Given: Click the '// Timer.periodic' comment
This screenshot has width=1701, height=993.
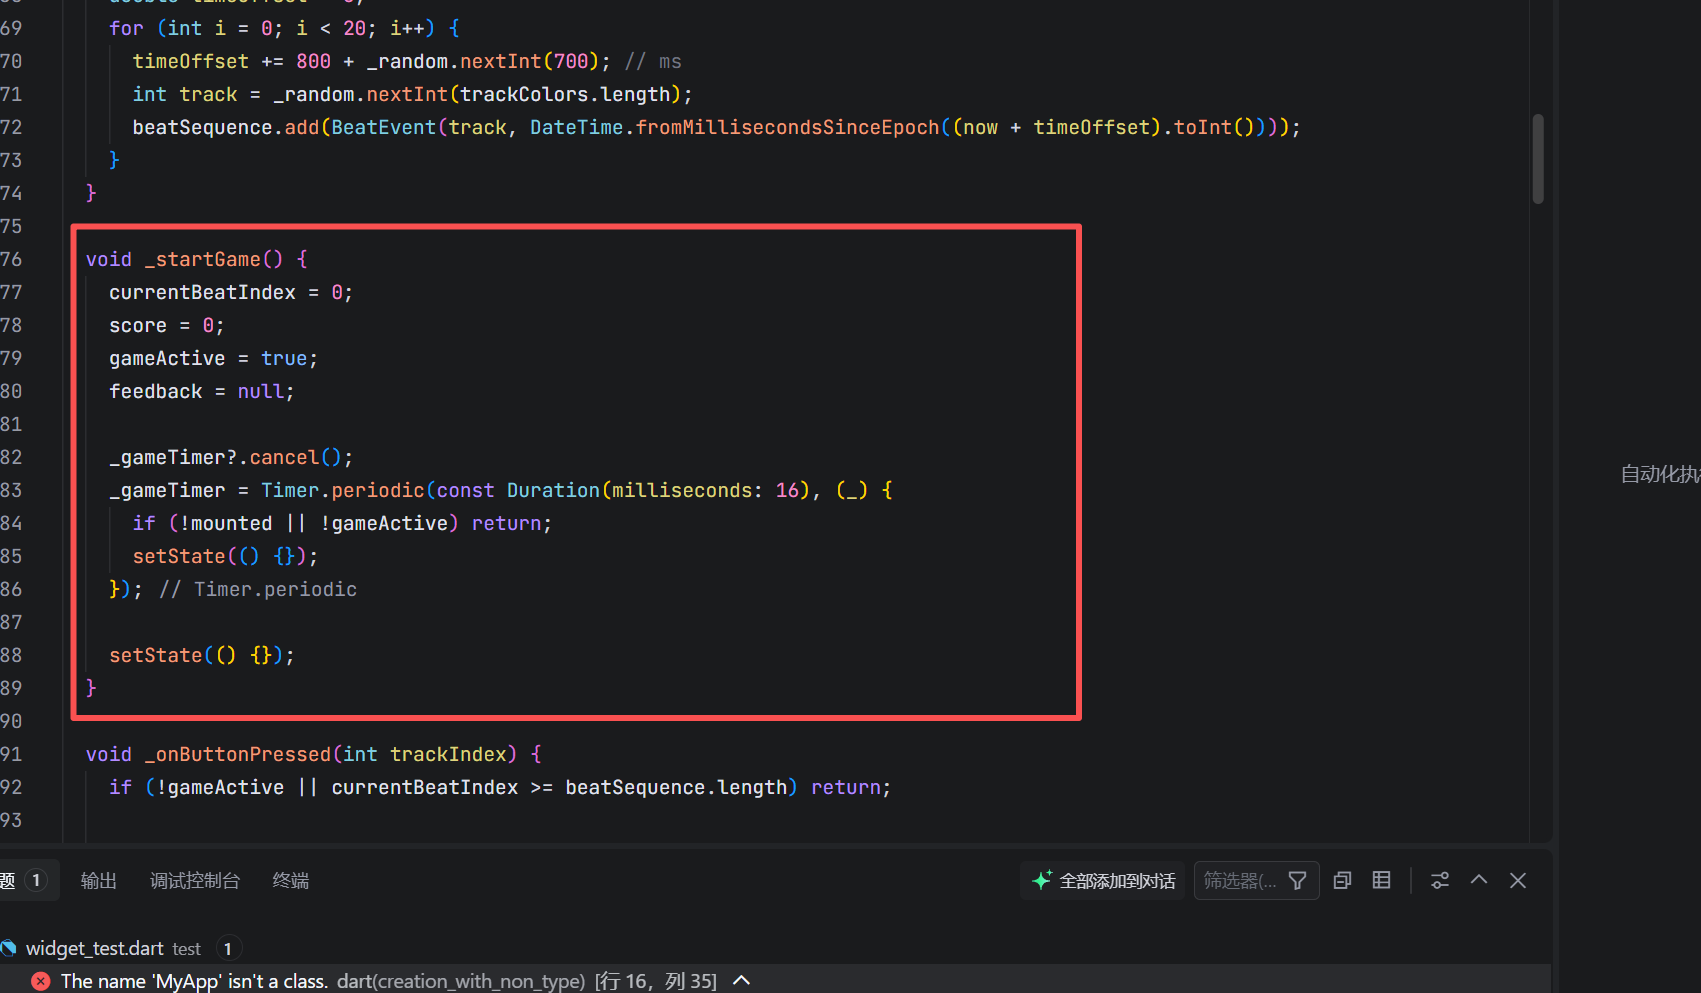Looking at the screenshot, I should pyautogui.click(x=258, y=589).
